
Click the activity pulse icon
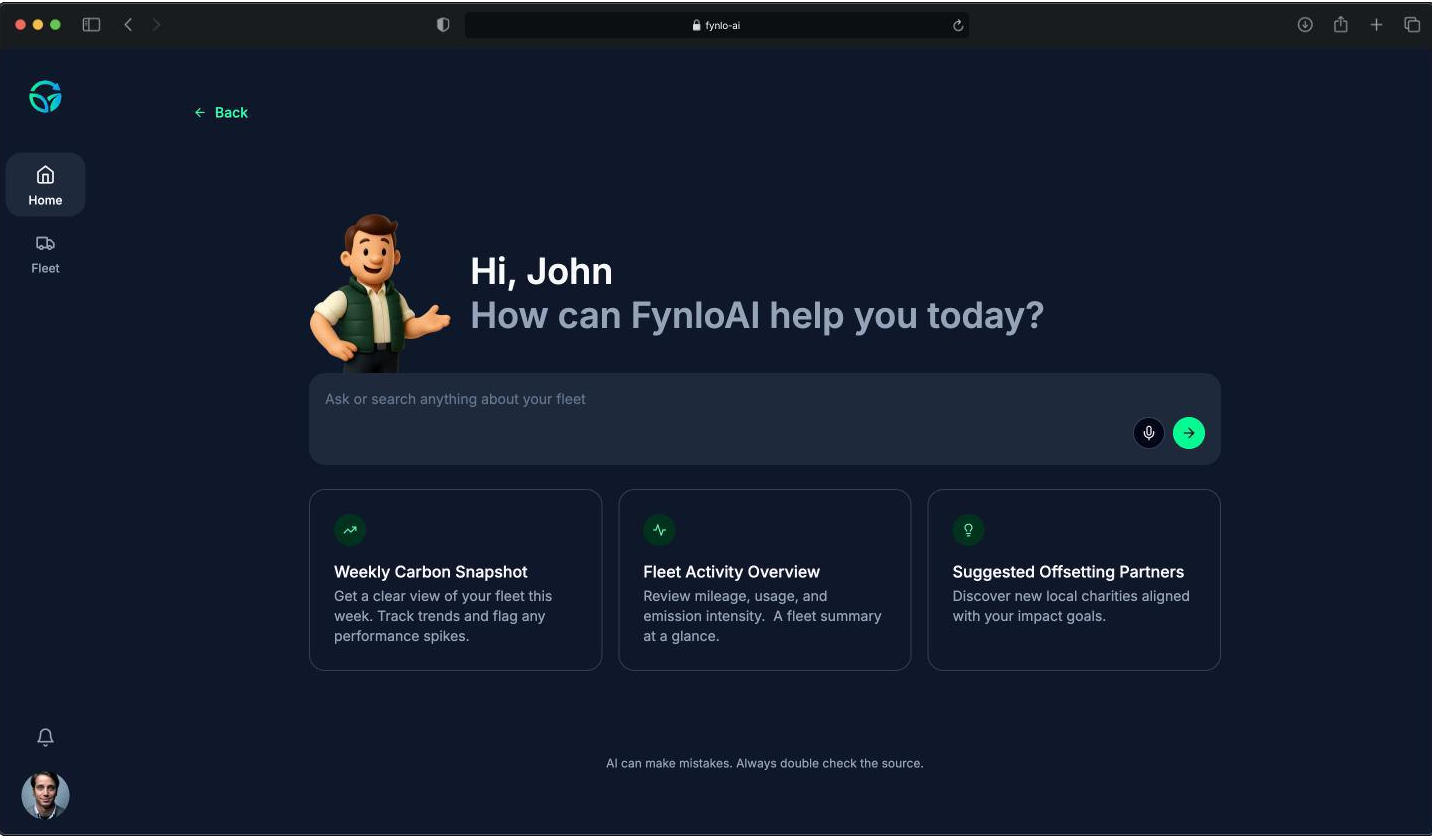pos(659,530)
